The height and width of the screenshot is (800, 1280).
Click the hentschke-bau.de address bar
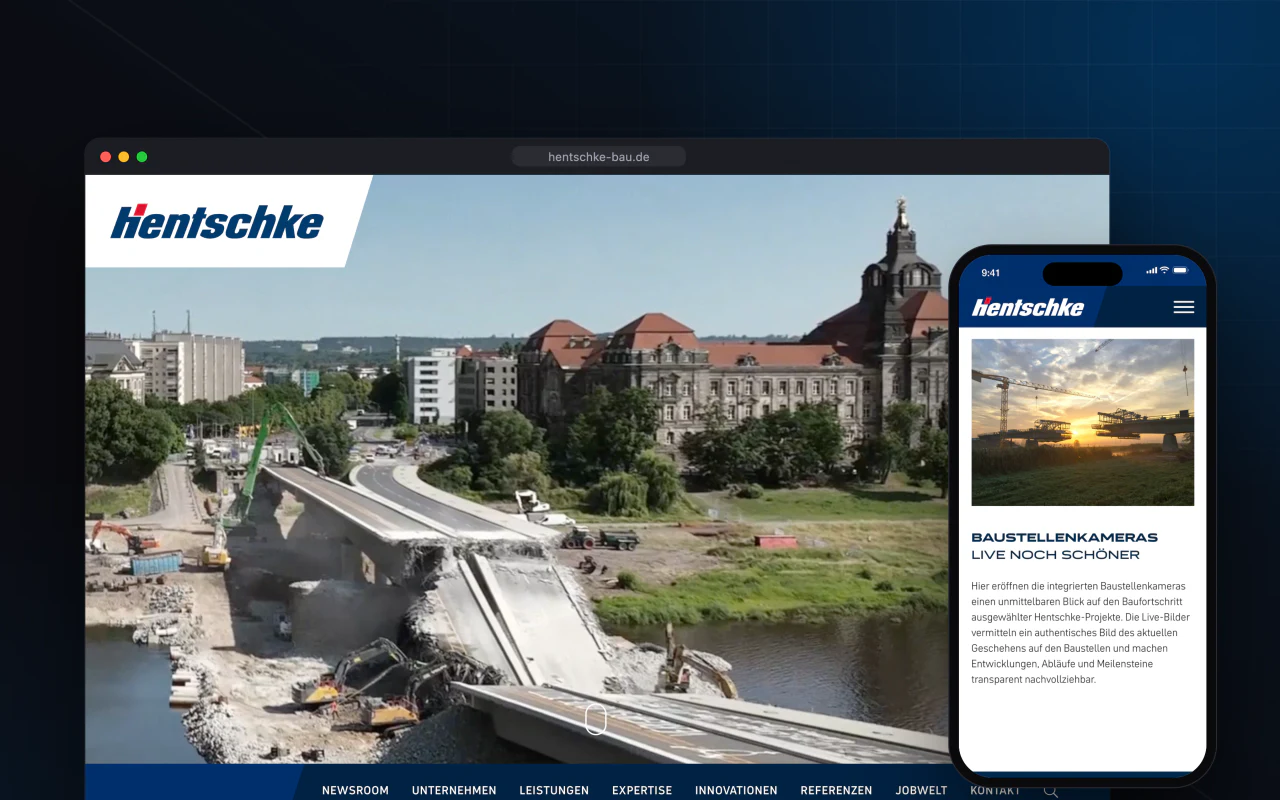click(x=599, y=157)
